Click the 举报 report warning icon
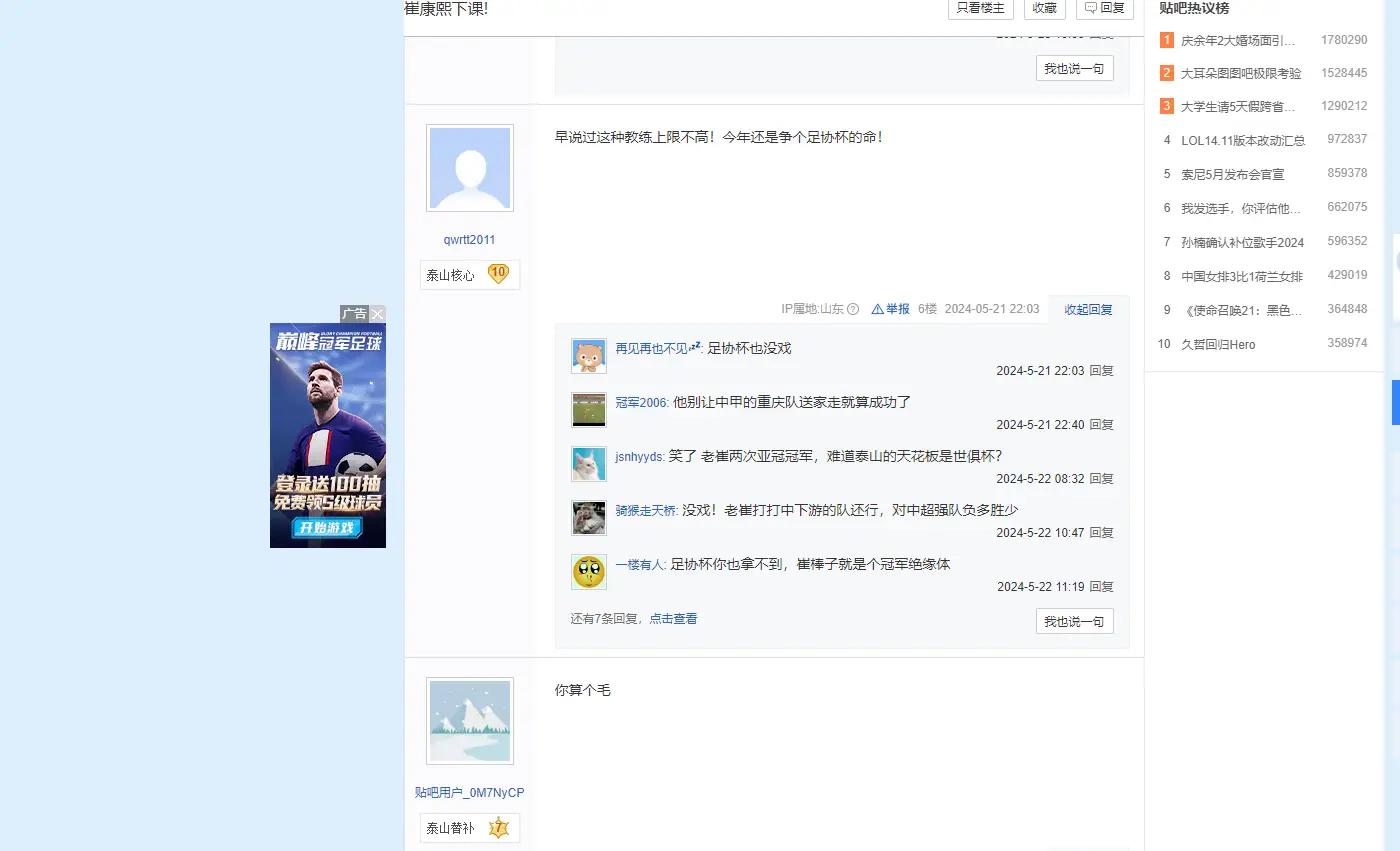The image size is (1400, 851). [x=877, y=310]
